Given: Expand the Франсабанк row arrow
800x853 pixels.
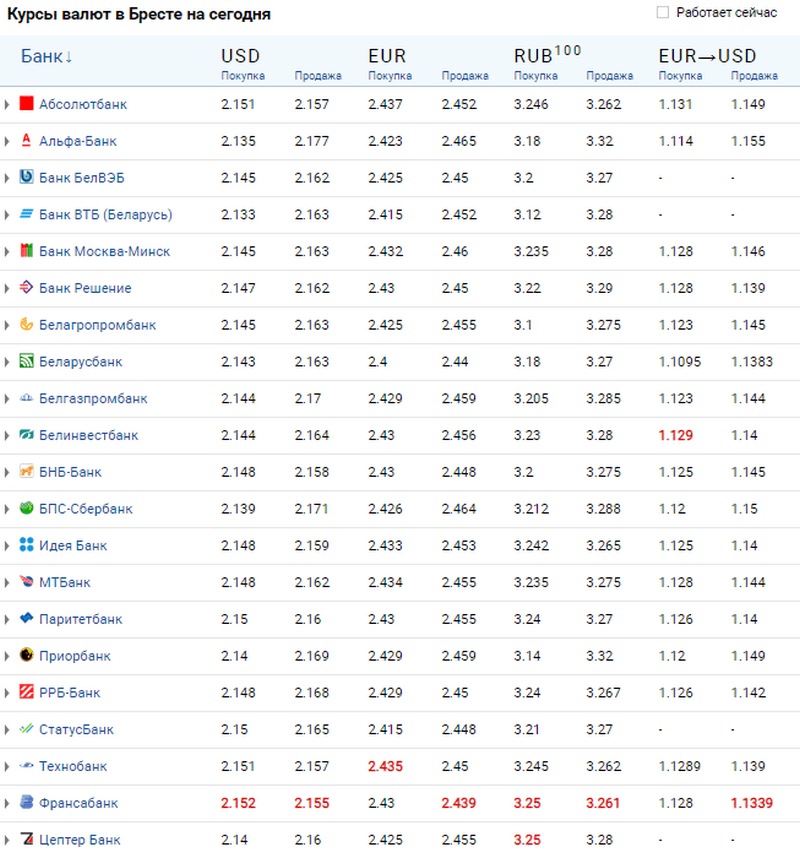Looking at the screenshot, I should 7,803.
